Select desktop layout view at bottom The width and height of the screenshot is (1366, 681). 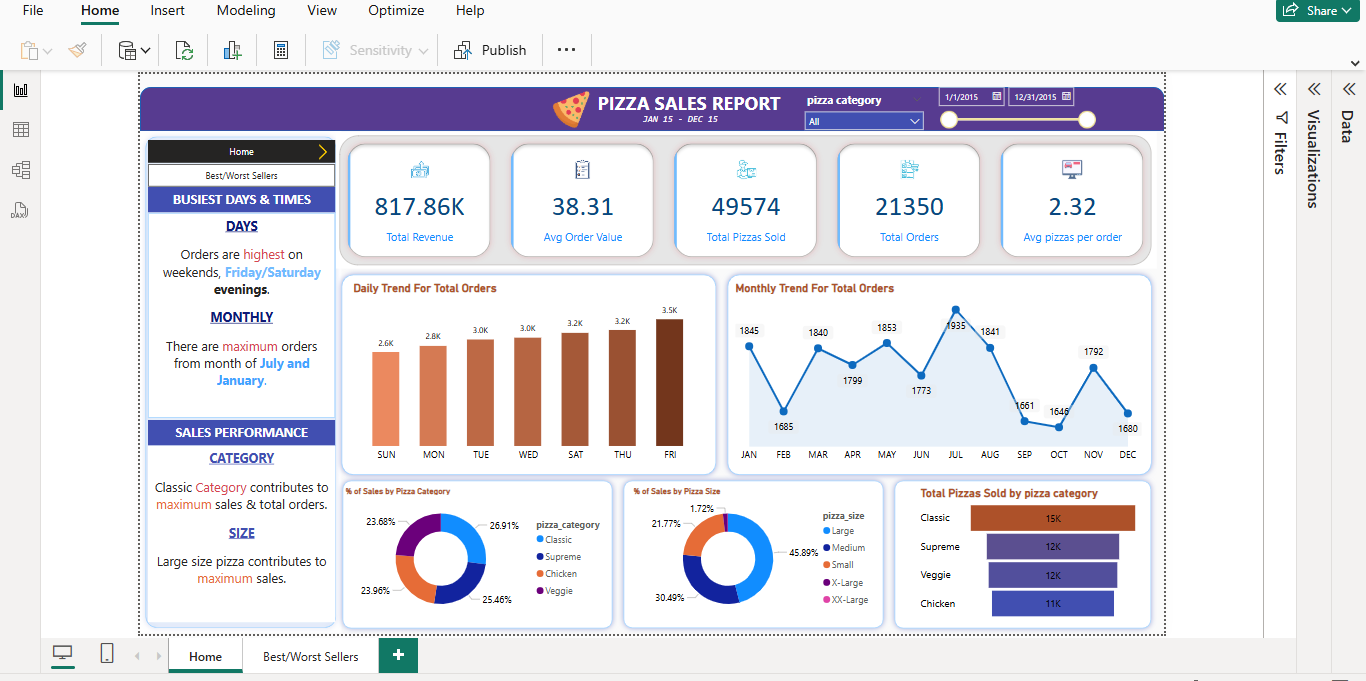pyautogui.click(x=63, y=654)
